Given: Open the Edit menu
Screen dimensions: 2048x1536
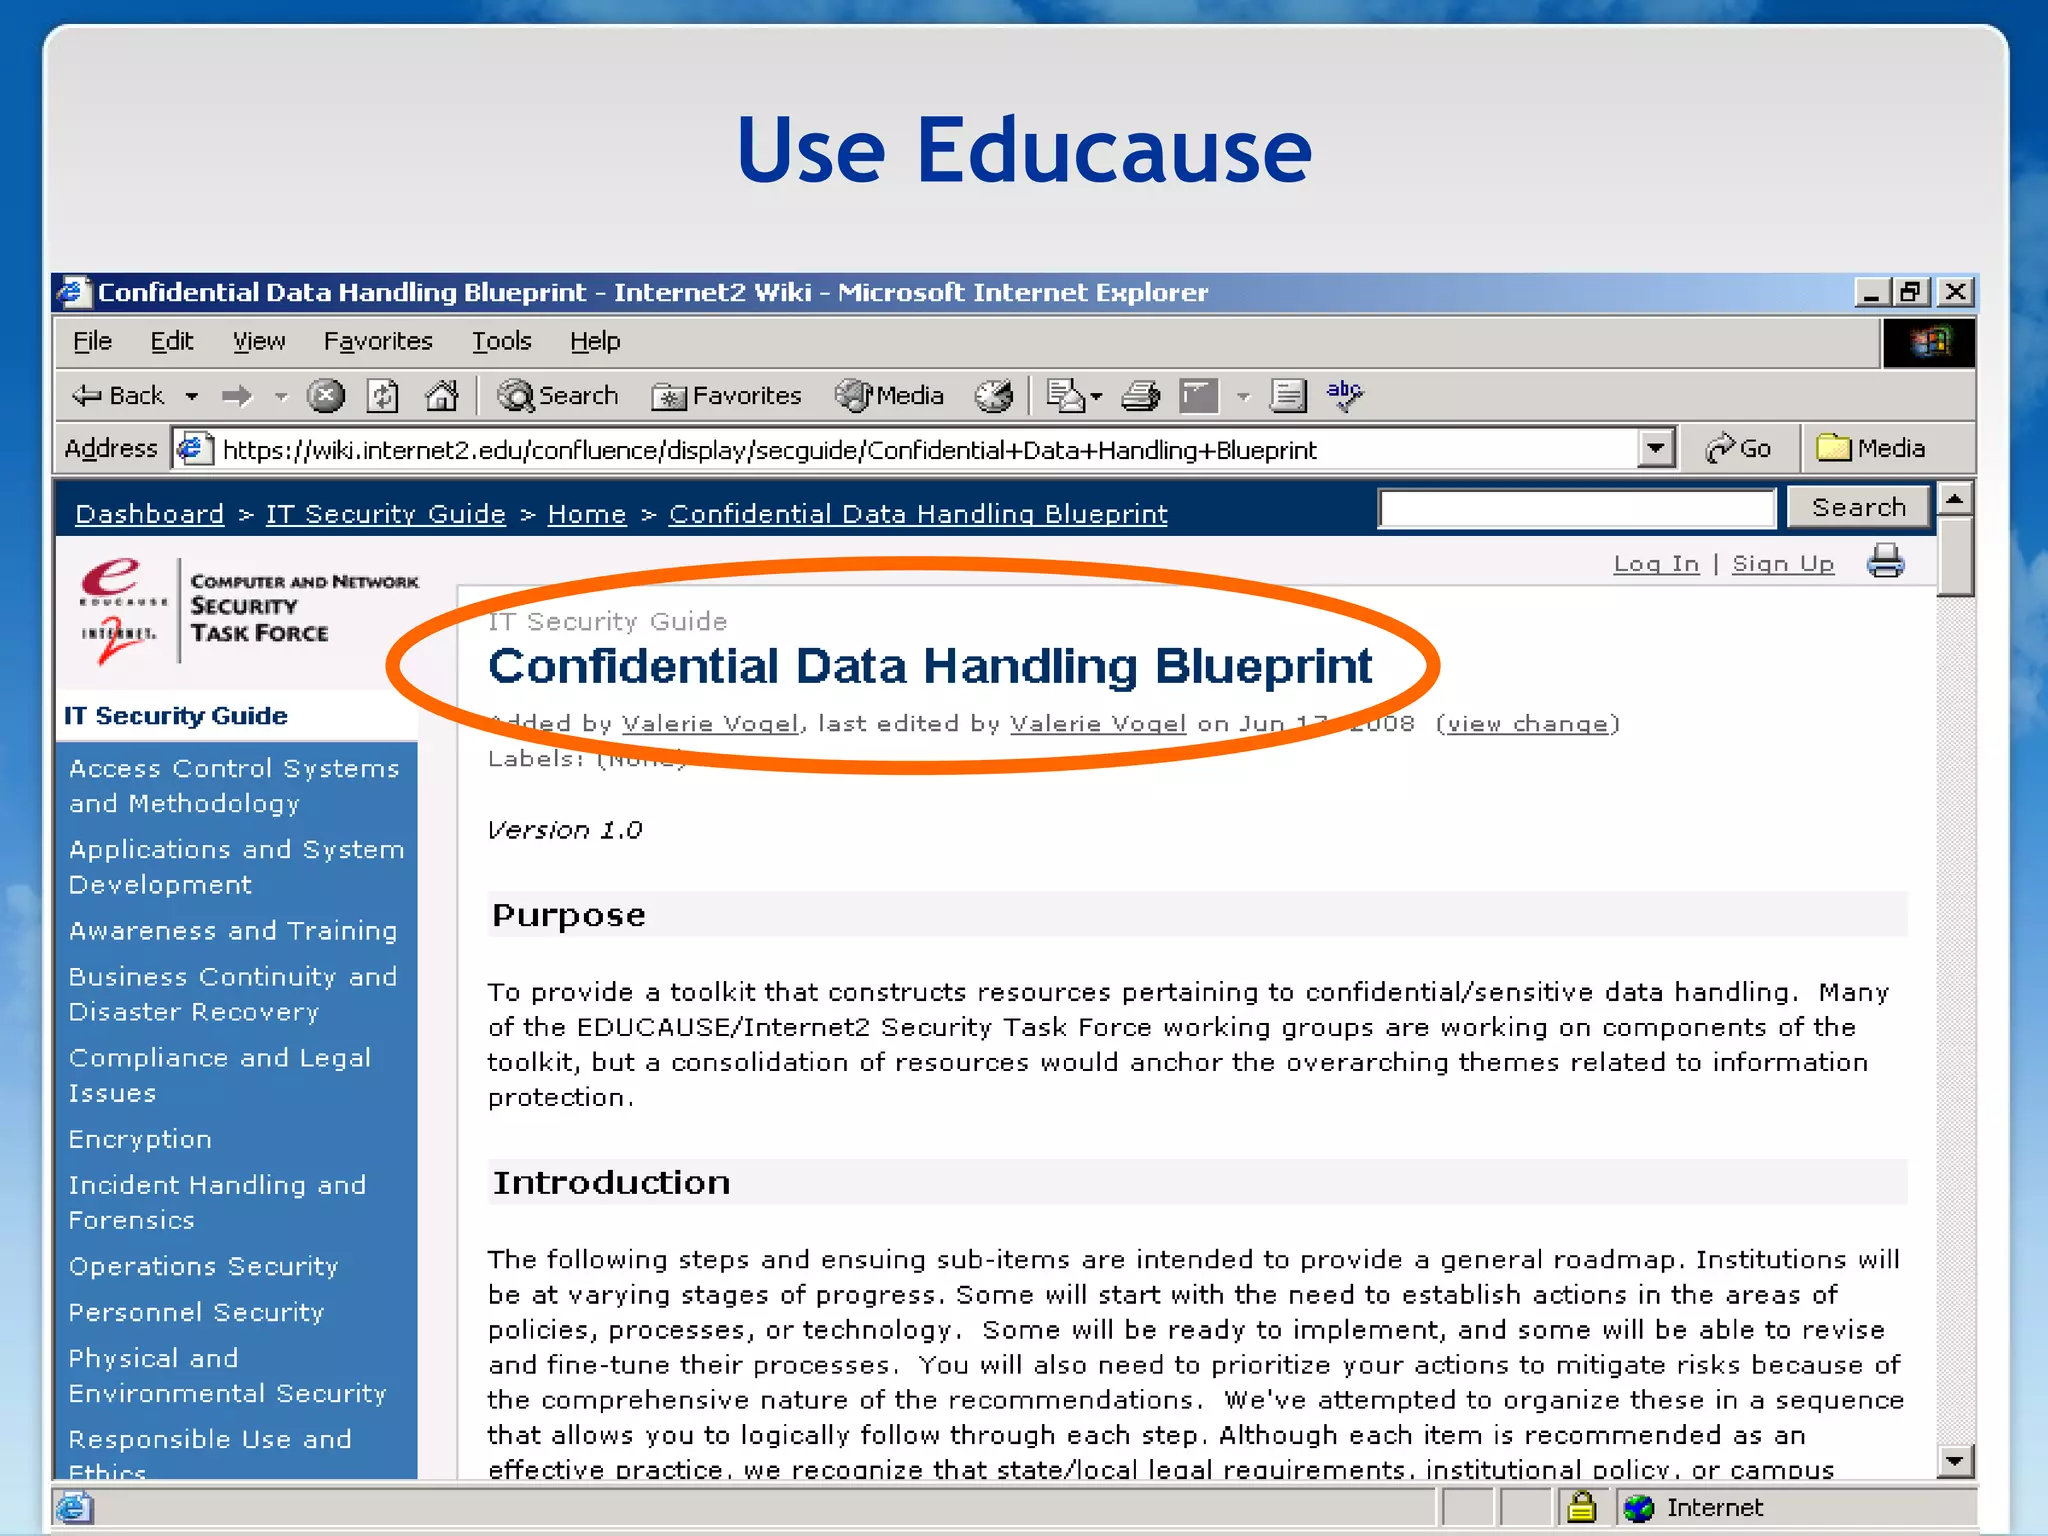Looking at the screenshot, I should (x=172, y=342).
